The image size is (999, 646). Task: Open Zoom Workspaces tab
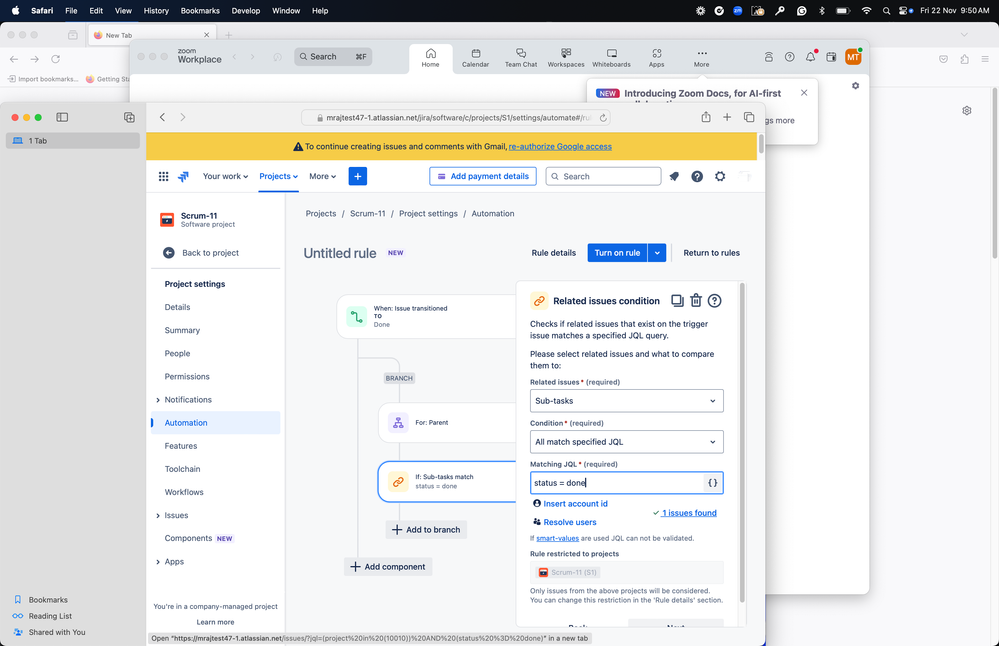(566, 58)
